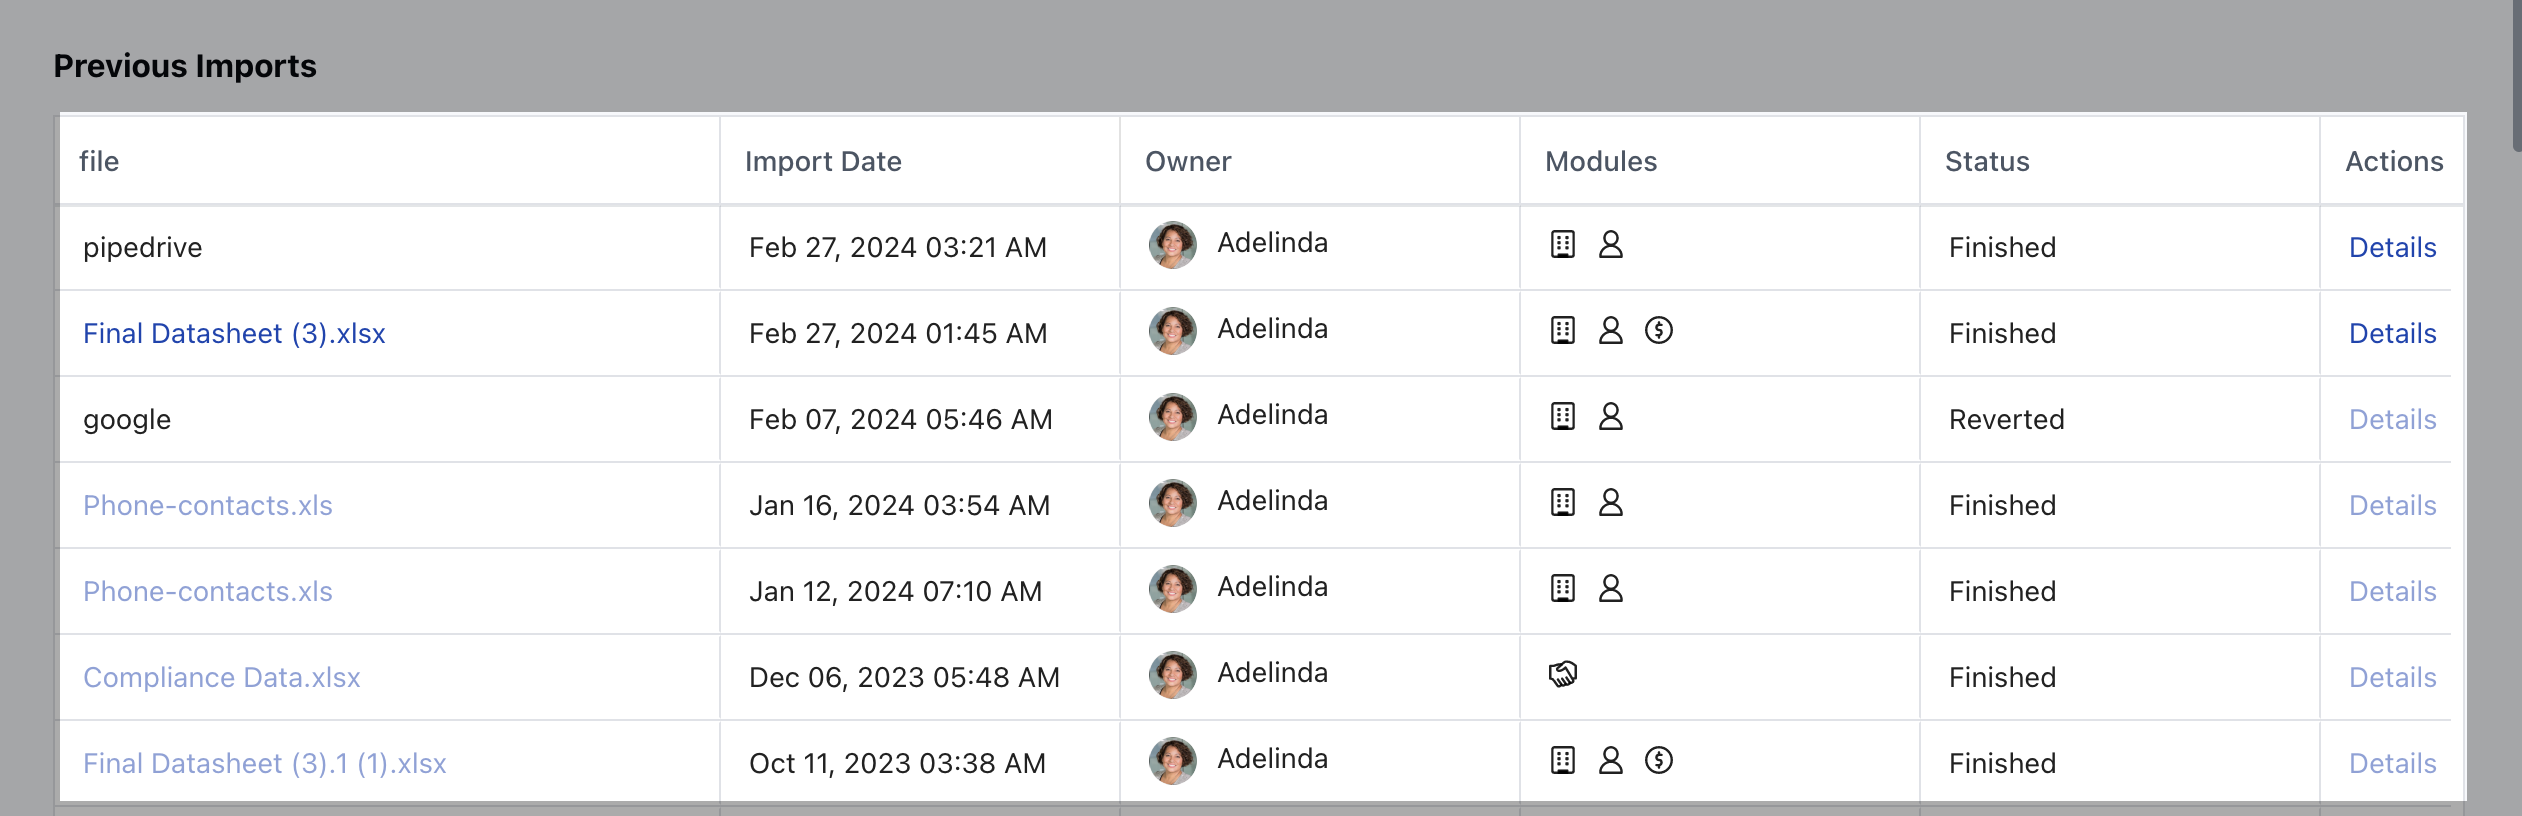Click Adelinda's avatar in the google row
This screenshot has height=816, width=2522.
click(1172, 416)
